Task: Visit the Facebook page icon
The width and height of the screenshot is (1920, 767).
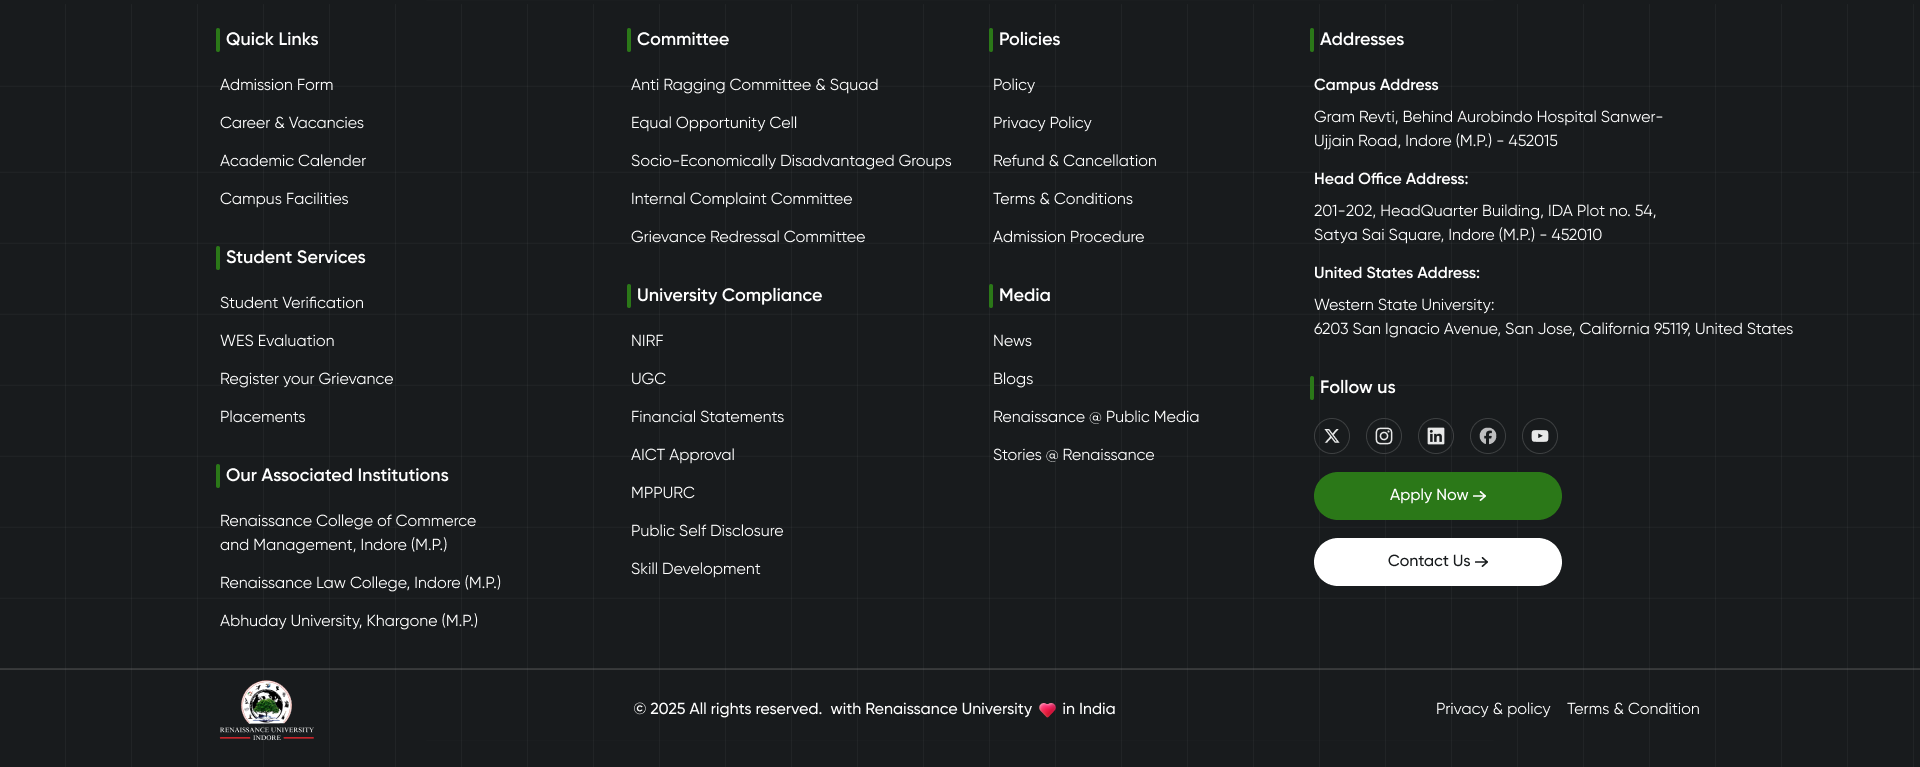Action: tap(1487, 436)
